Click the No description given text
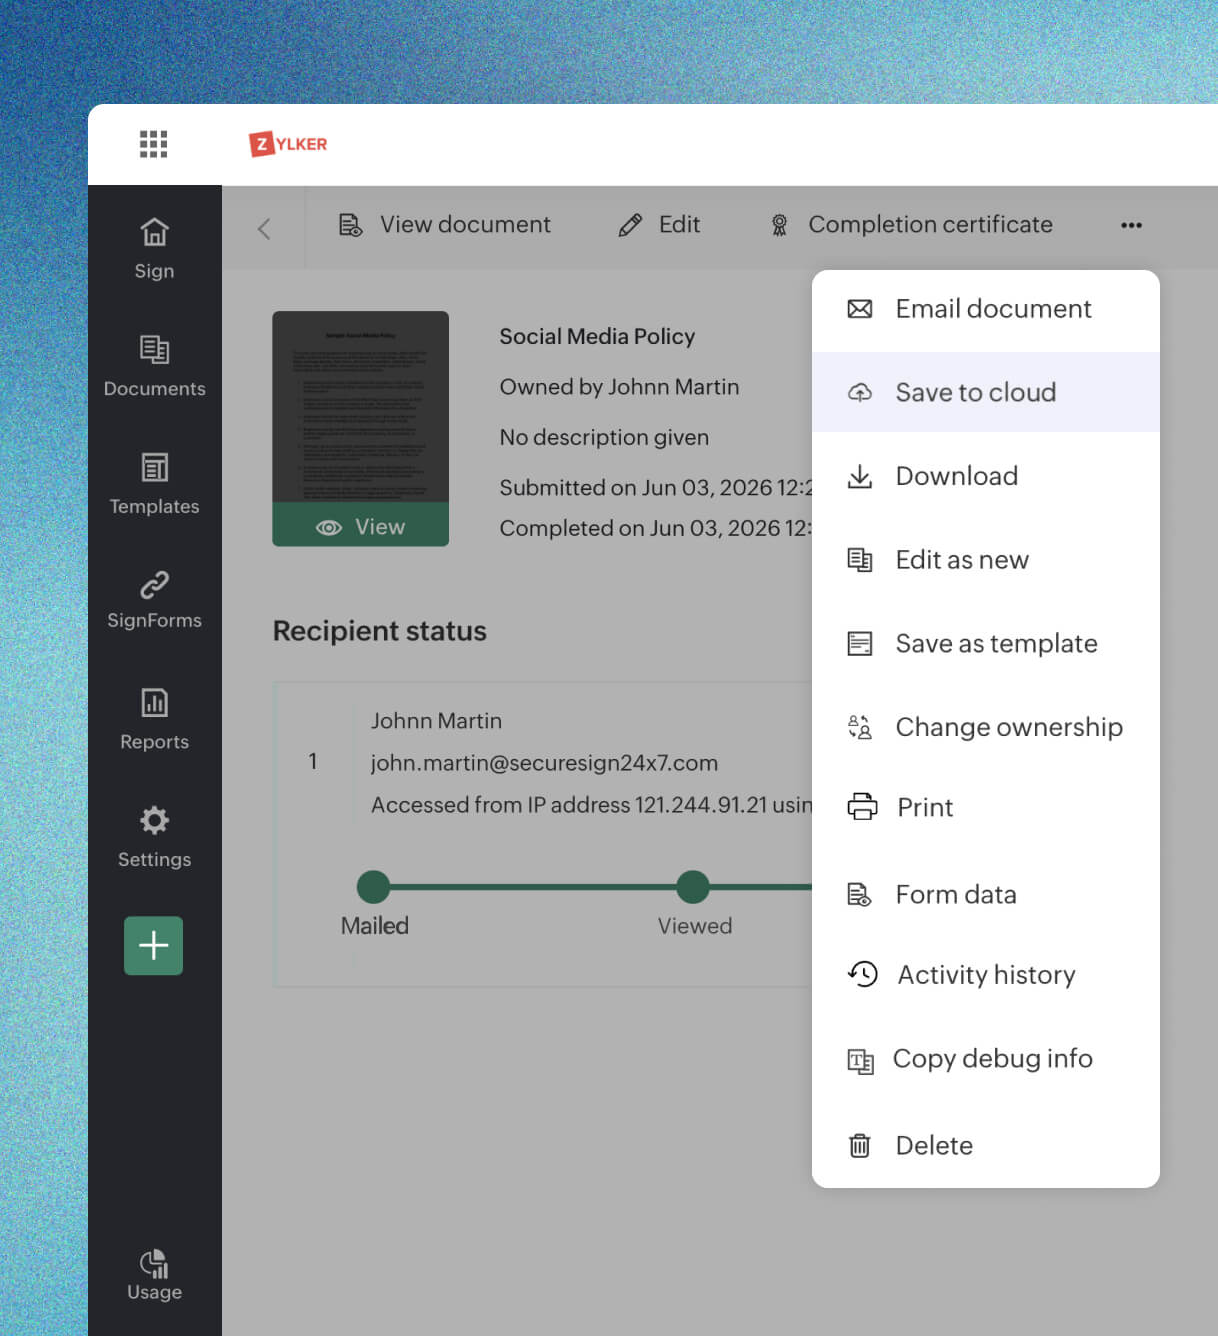Image resolution: width=1218 pixels, height=1336 pixels. coord(604,437)
